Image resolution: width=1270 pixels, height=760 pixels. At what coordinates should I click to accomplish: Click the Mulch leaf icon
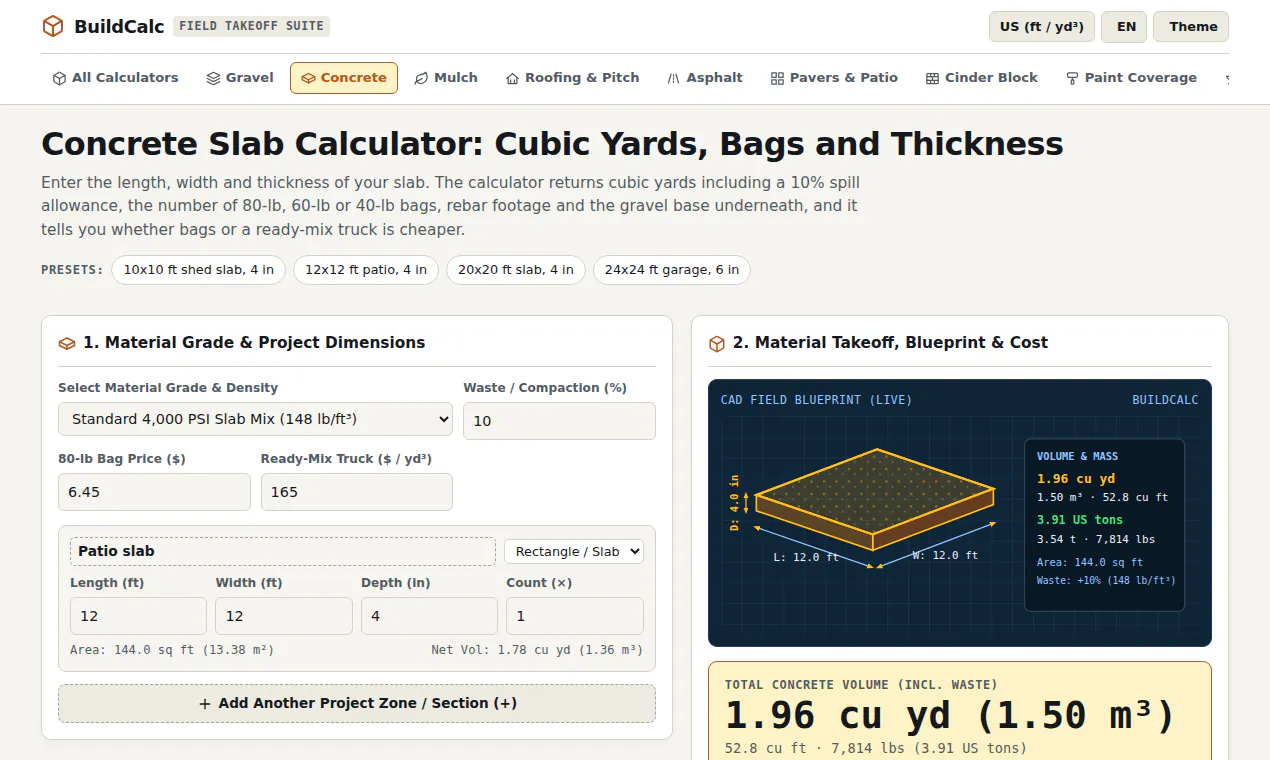pyautogui.click(x=421, y=78)
